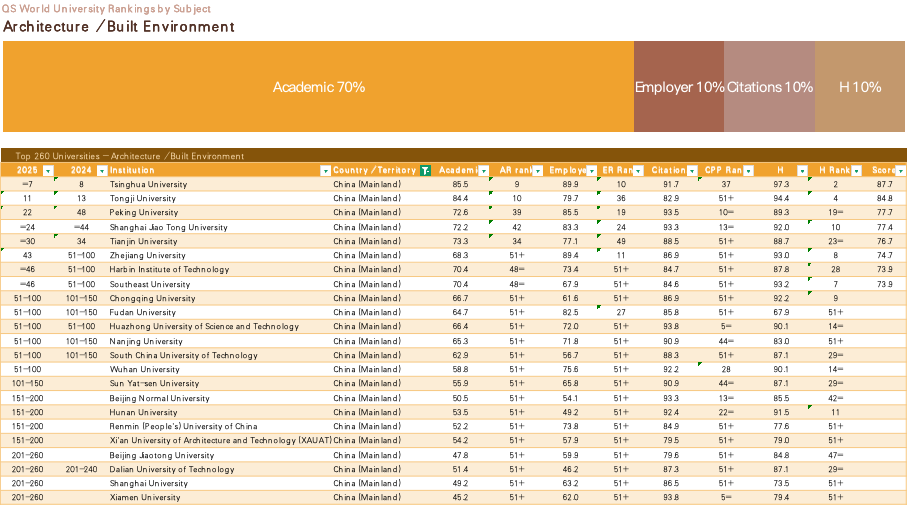This screenshot has height=505, width=907.
Task: Select the Tsinghua University cell
Action: pyautogui.click(x=148, y=184)
